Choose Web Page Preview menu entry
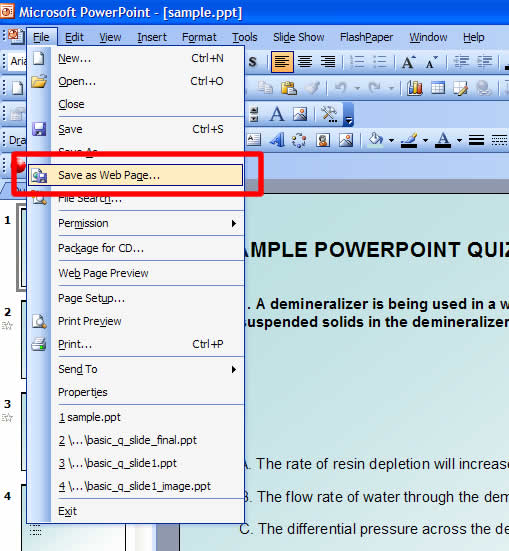Viewport: 509px width, 551px height. [x=136, y=273]
